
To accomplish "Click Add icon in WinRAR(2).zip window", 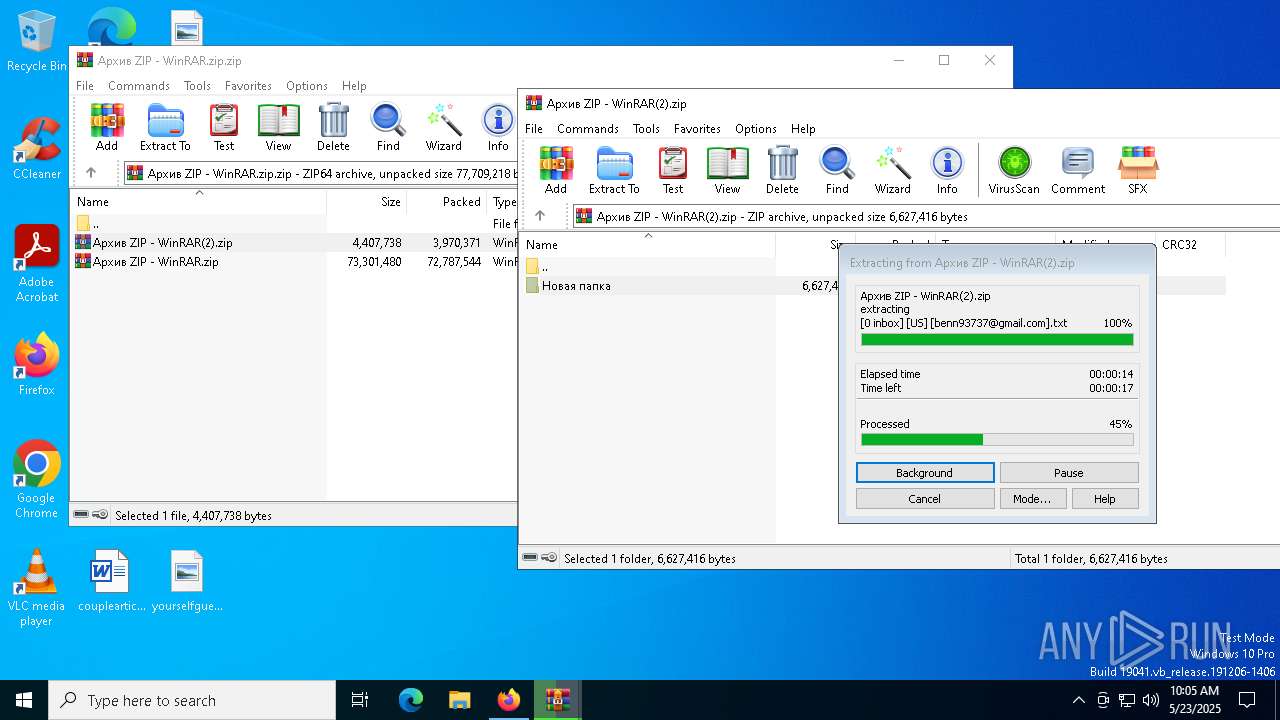I will pyautogui.click(x=556, y=169).
